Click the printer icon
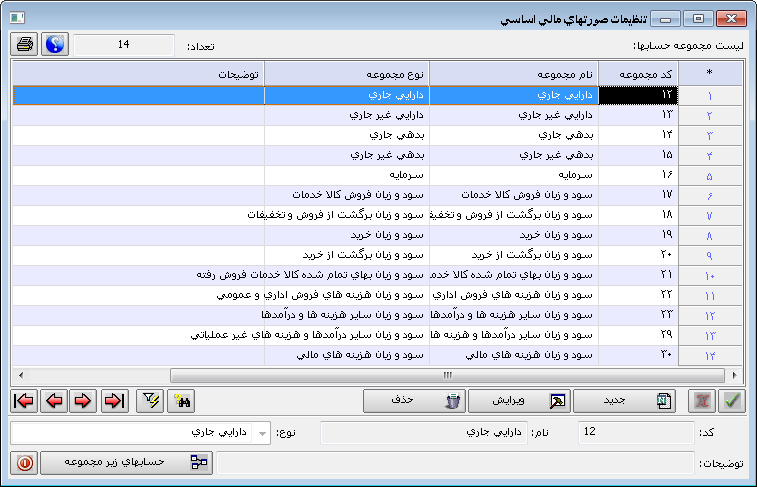Image resolution: width=757 pixels, height=487 pixels. pyautogui.click(x=24, y=44)
